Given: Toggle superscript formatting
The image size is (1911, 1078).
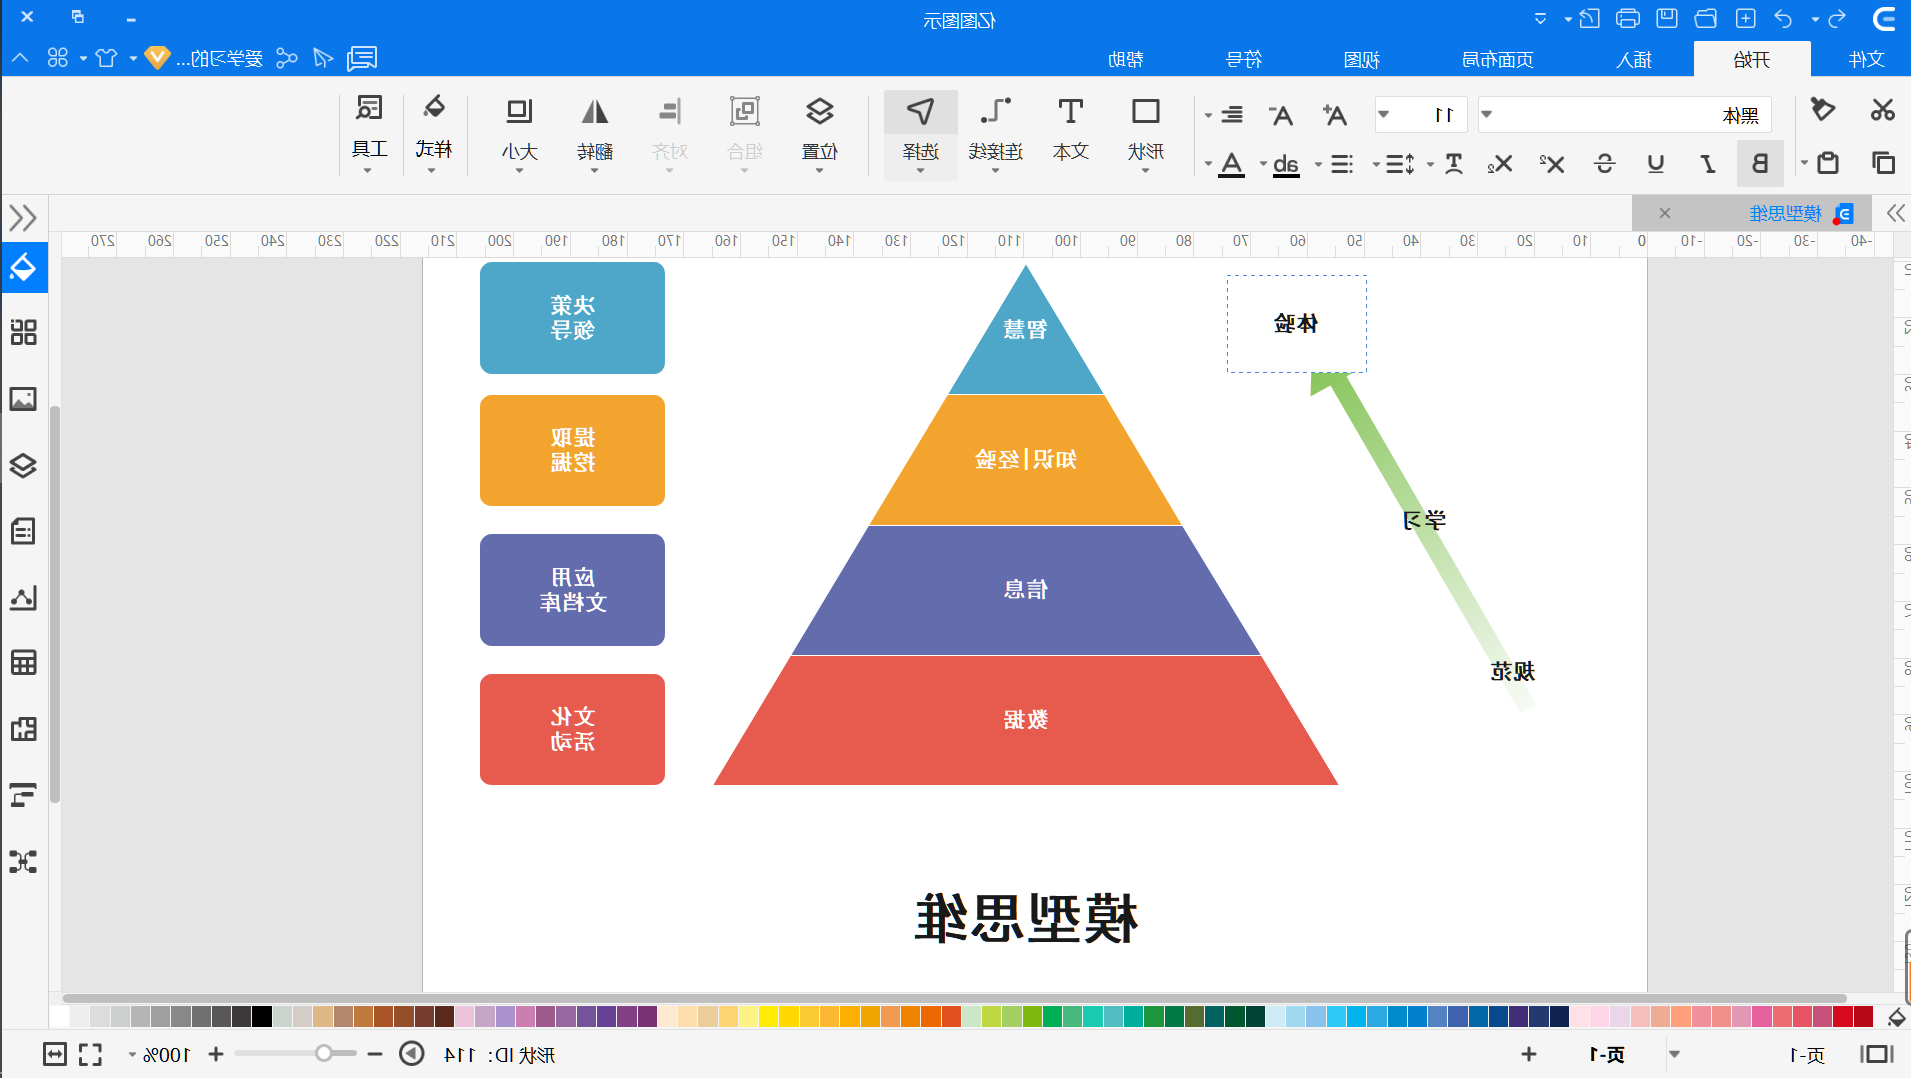Looking at the screenshot, I should 1551,163.
